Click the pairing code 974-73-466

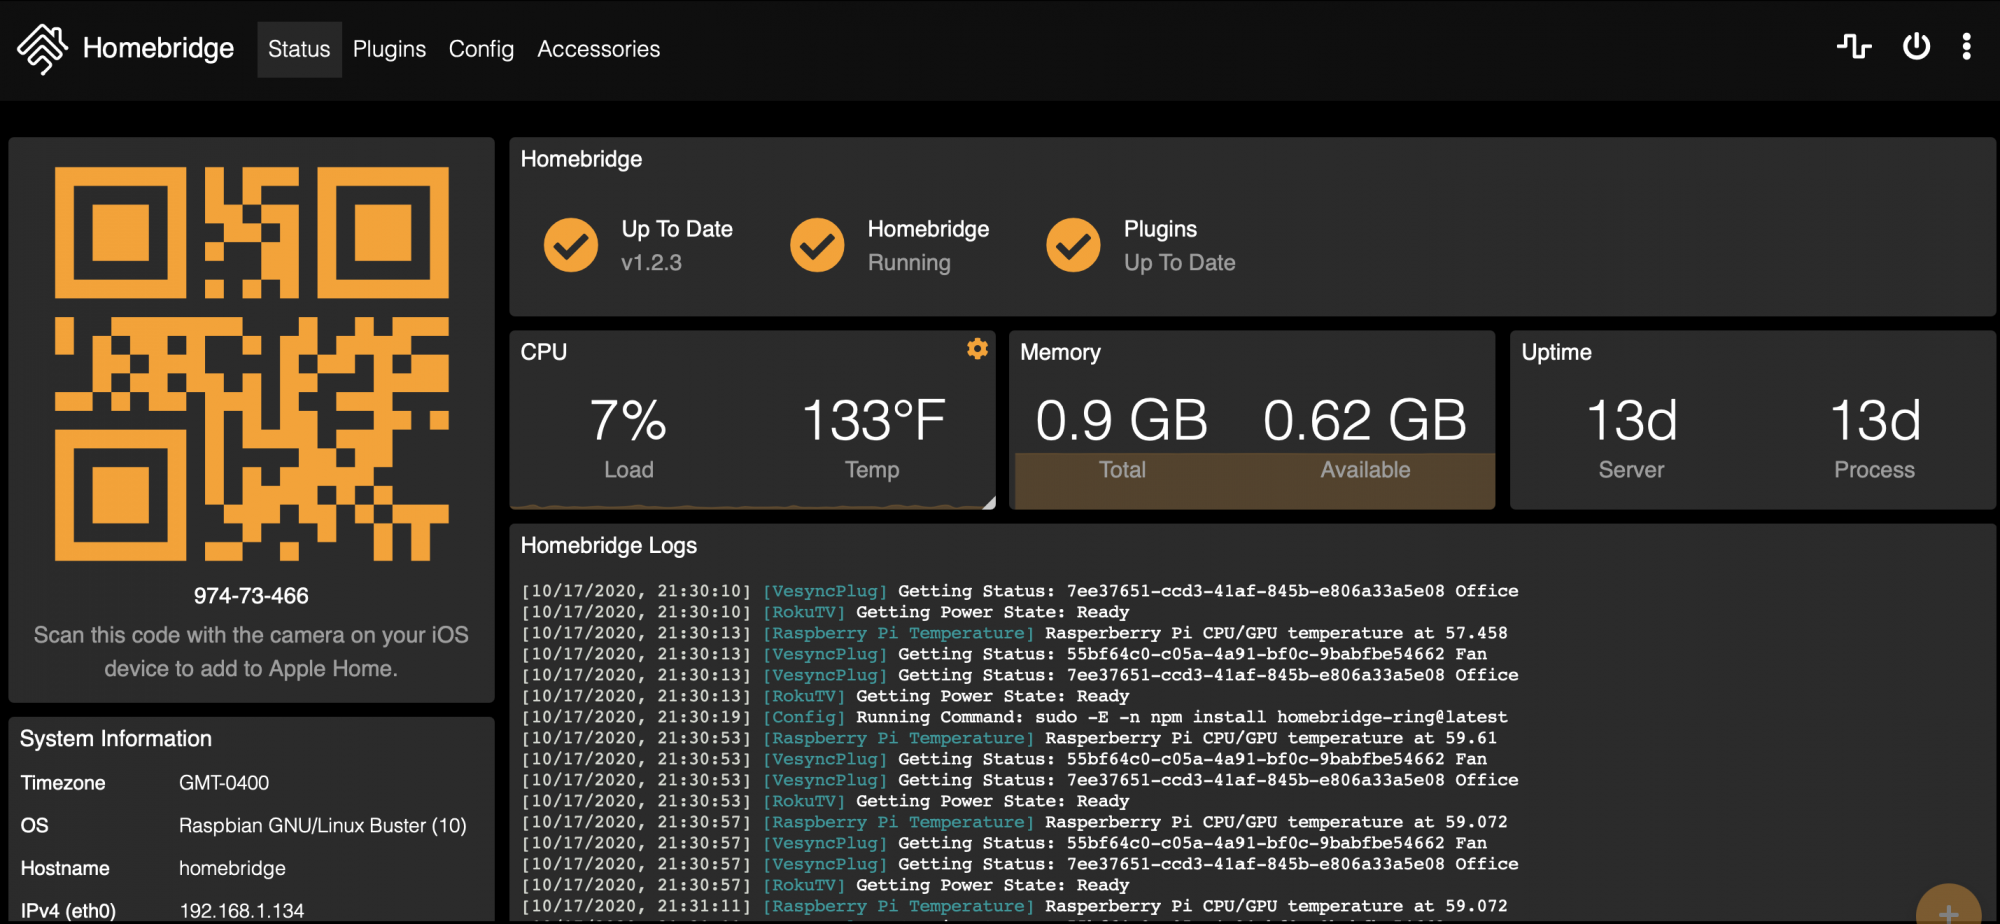[x=251, y=596]
